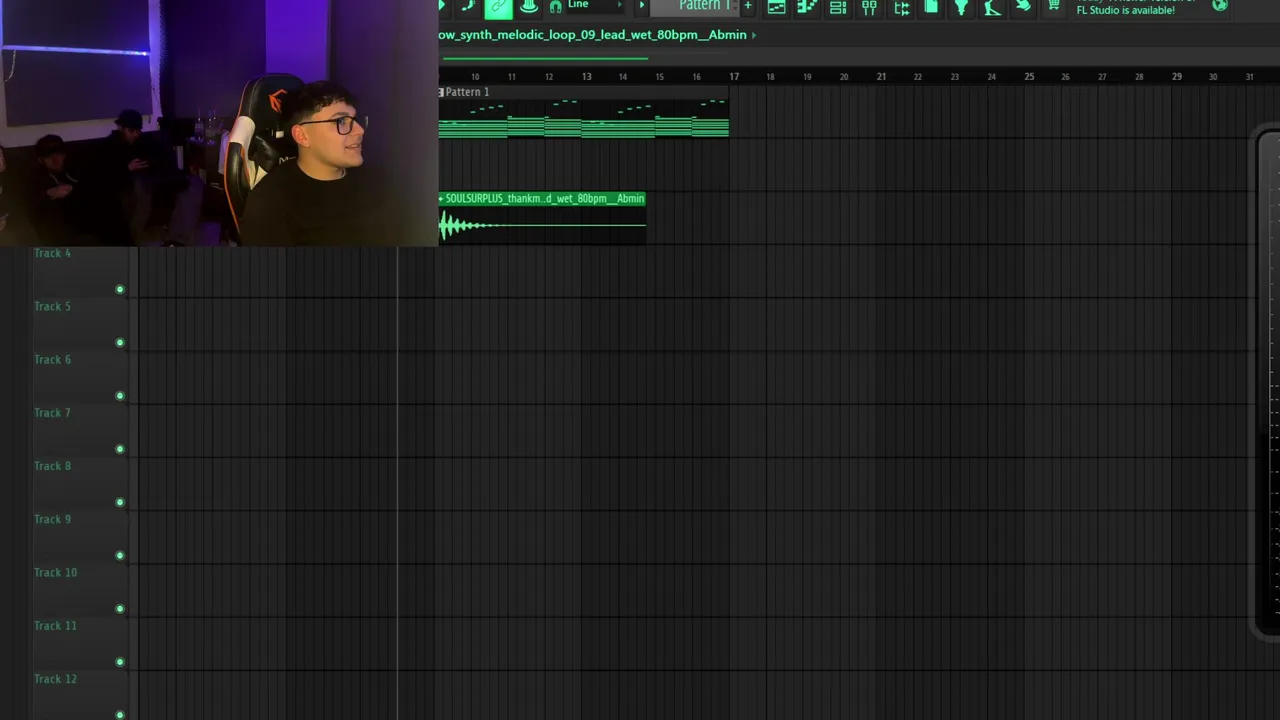The width and height of the screenshot is (1280, 720).
Task: Select the Track 4 label
Action: pos(52,253)
